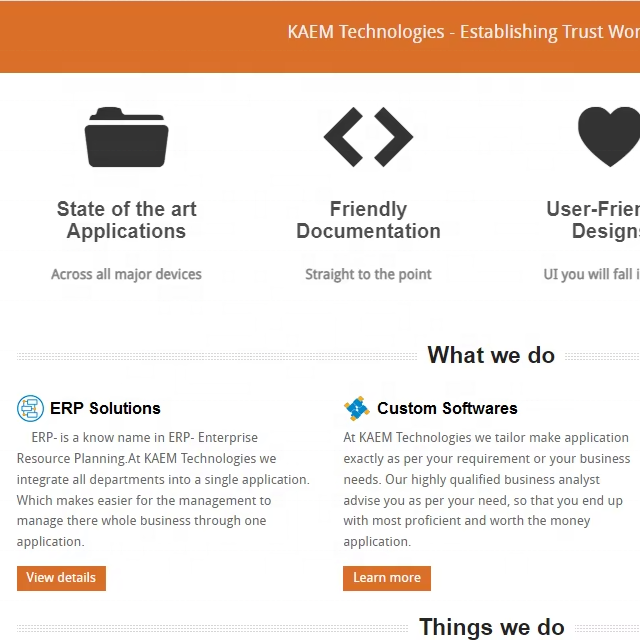Click the heart icon
The width and height of the screenshot is (640, 640).
point(610,136)
